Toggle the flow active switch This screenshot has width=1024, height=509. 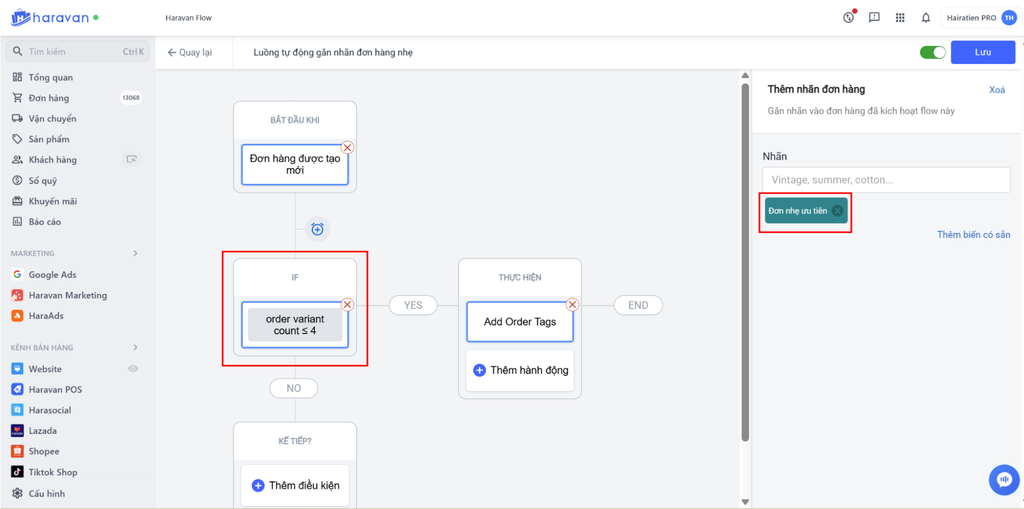(x=932, y=52)
